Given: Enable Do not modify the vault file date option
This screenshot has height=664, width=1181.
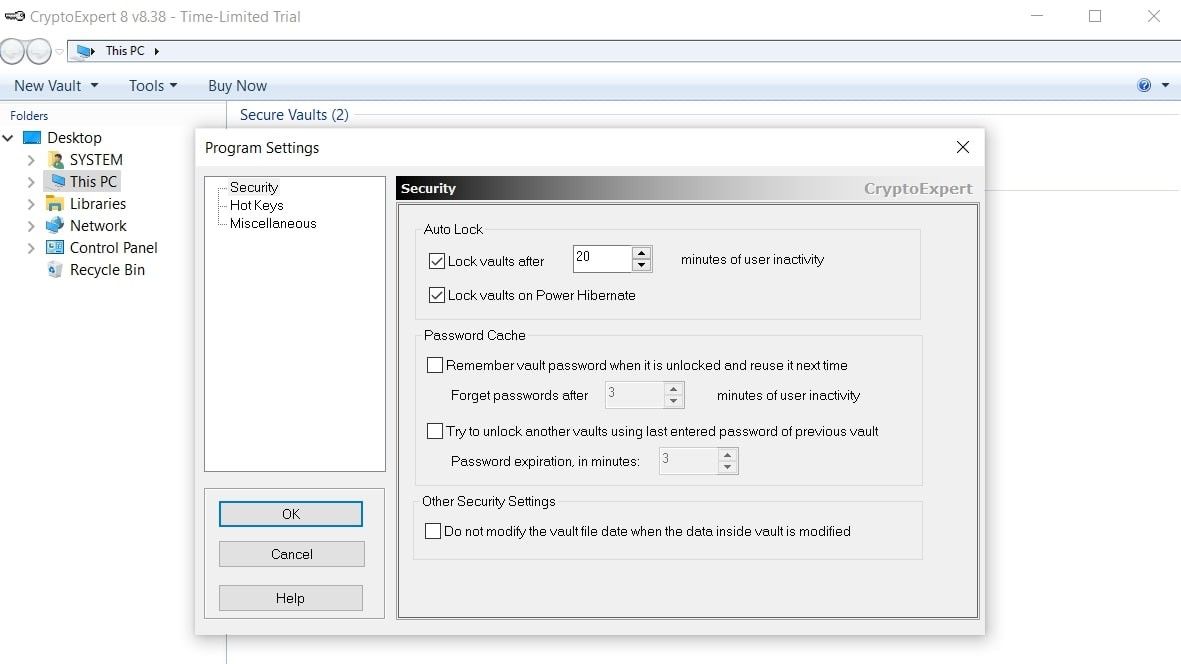Looking at the screenshot, I should tap(433, 531).
